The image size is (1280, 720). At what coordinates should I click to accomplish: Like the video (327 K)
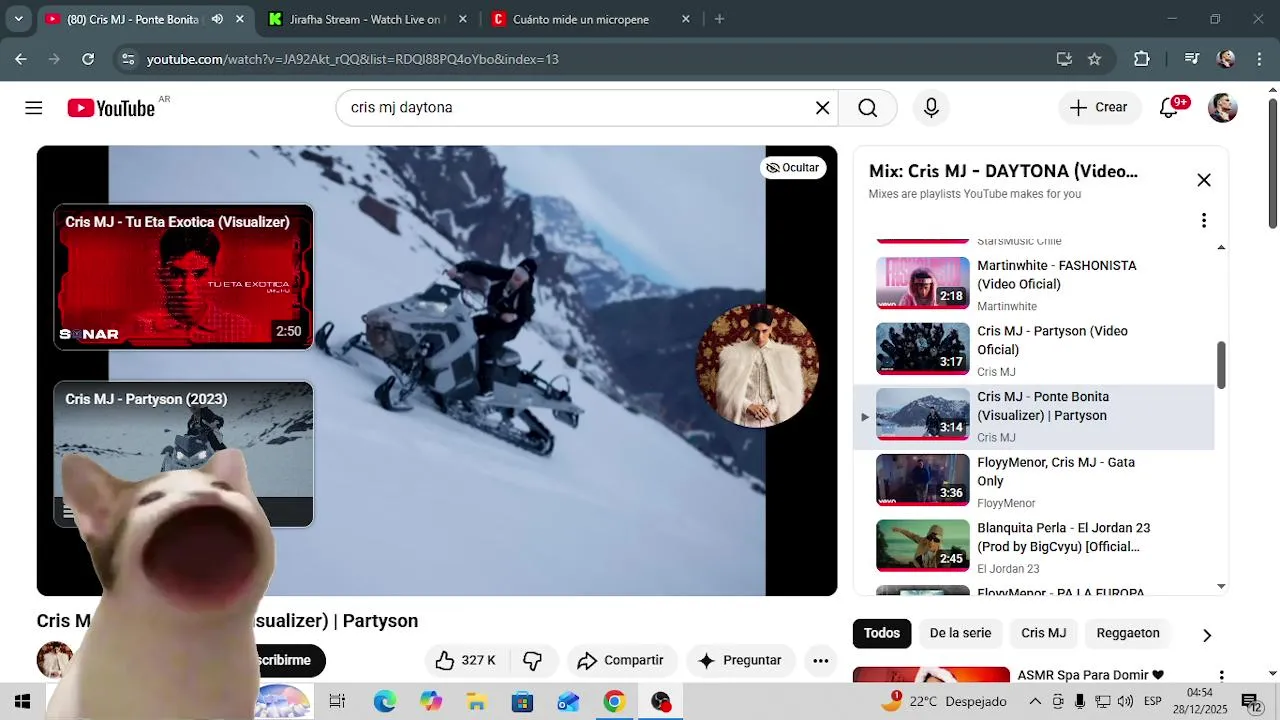pyautogui.click(x=466, y=660)
